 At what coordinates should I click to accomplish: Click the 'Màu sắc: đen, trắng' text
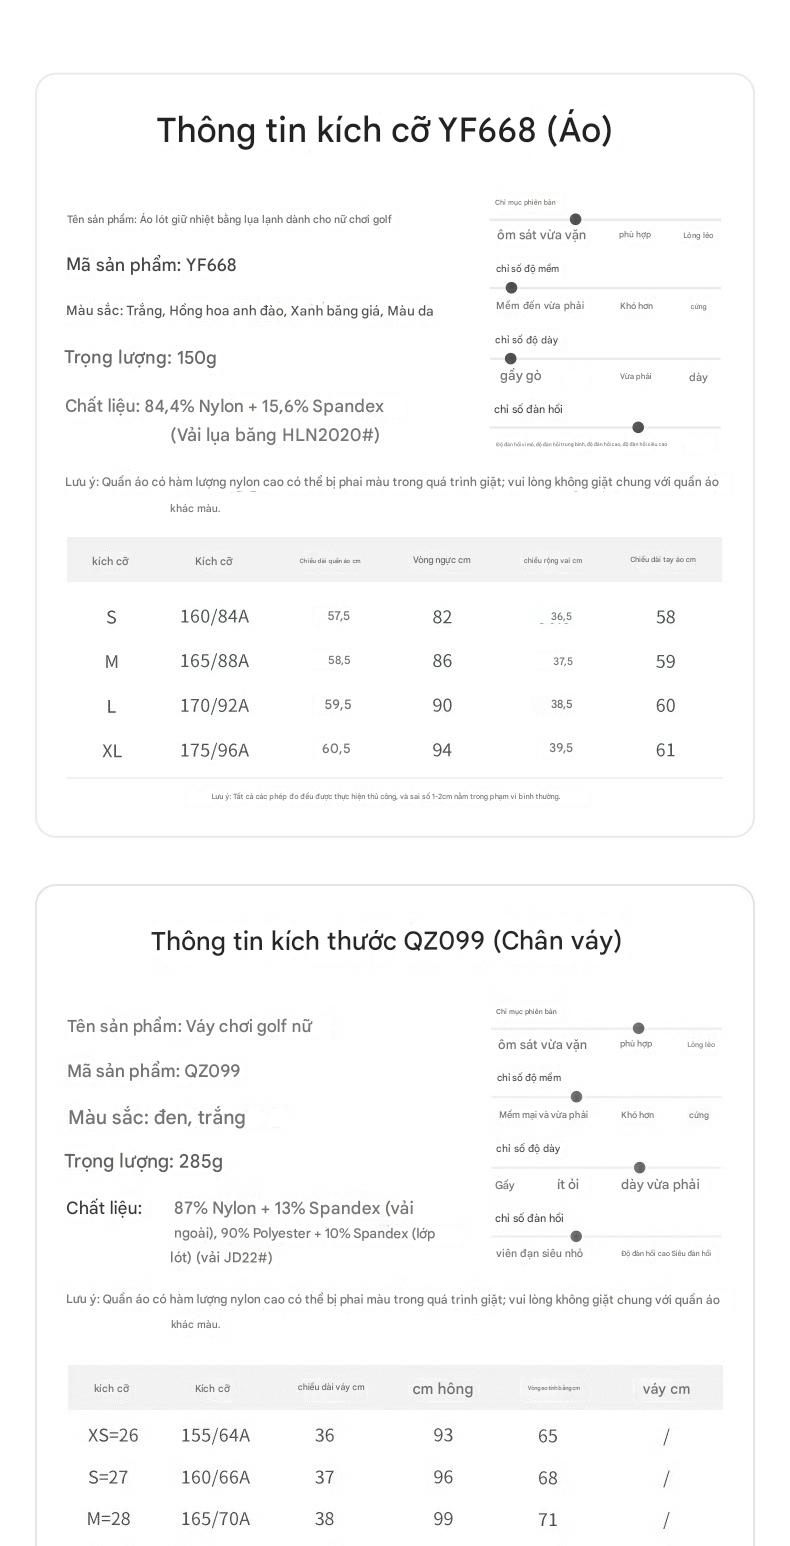pos(157,1117)
